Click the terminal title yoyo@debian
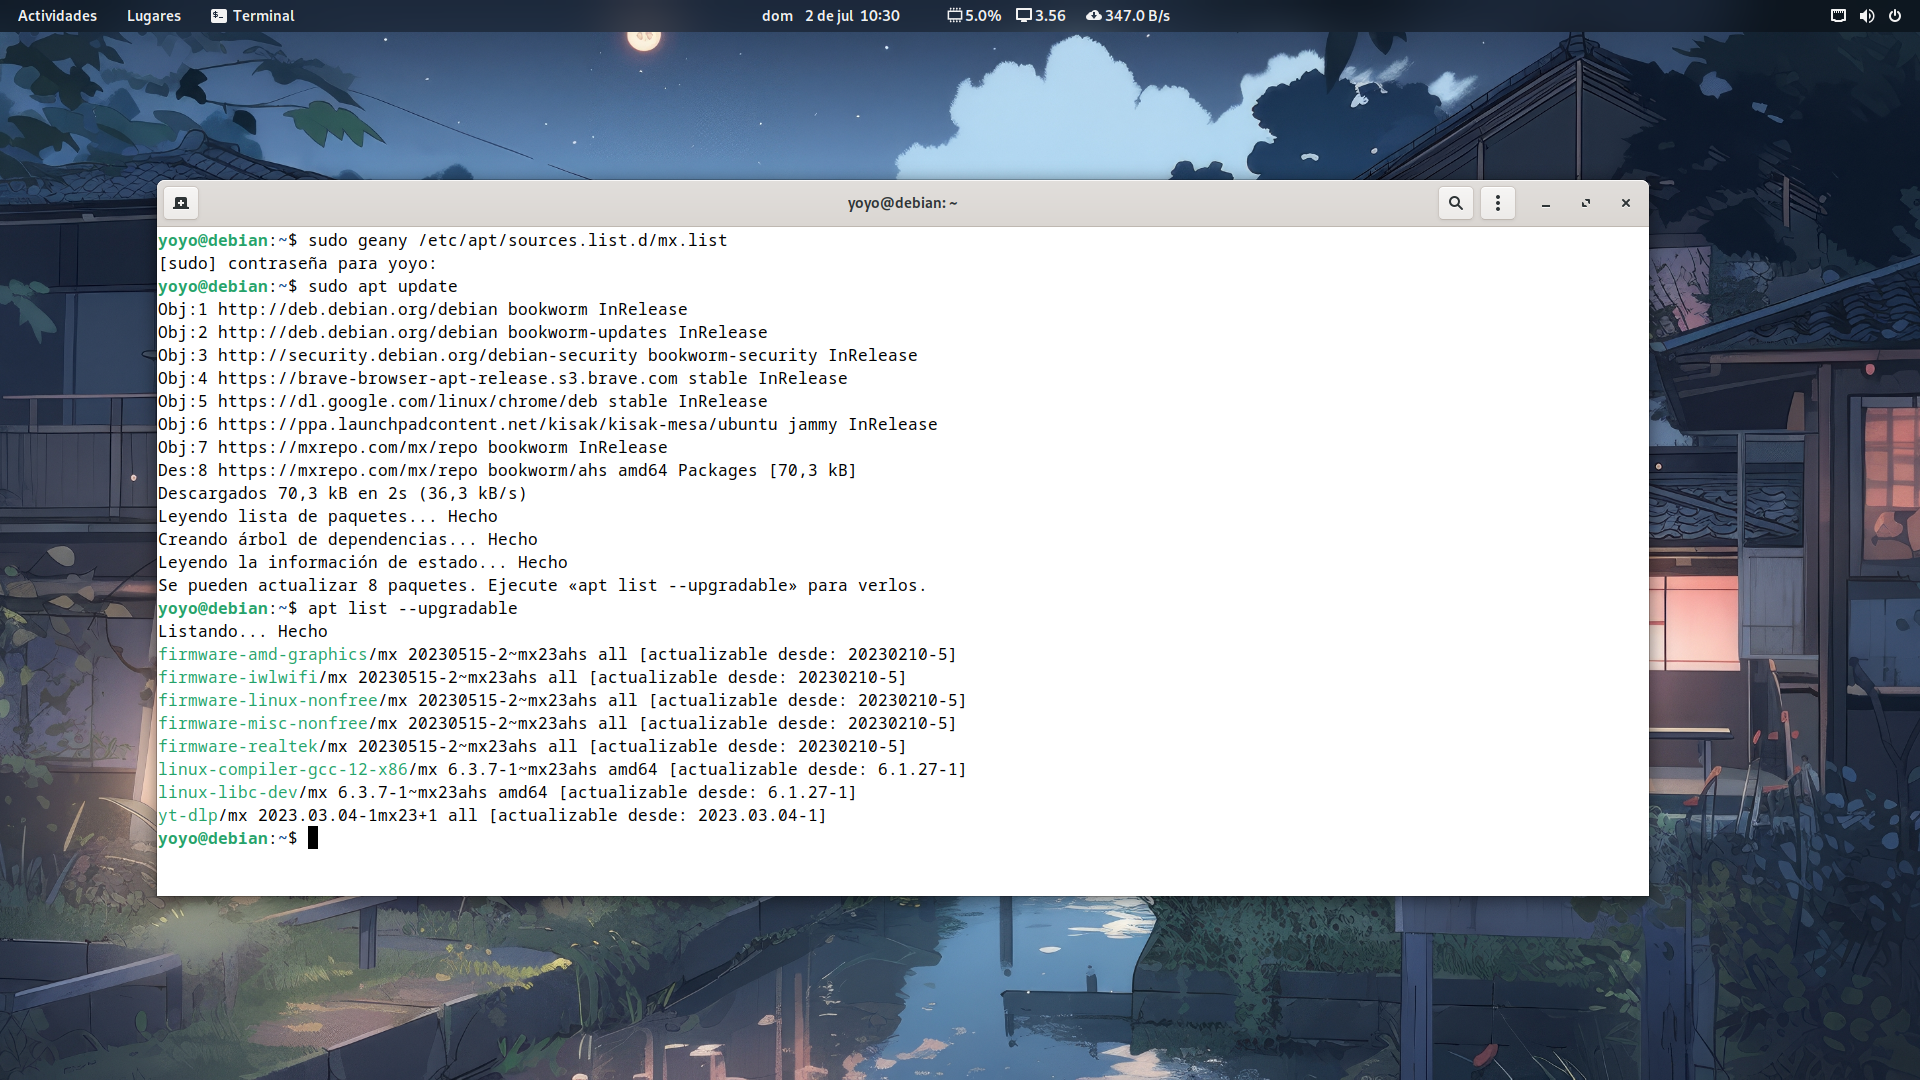This screenshot has width=1920, height=1080. click(x=902, y=203)
